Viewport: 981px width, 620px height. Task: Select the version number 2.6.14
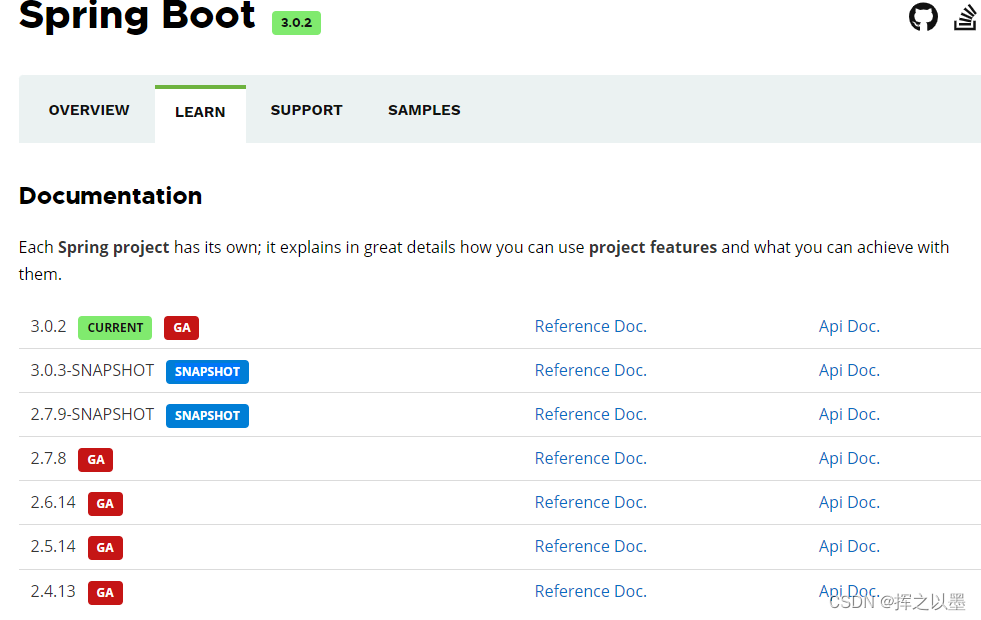tap(53, 502)
